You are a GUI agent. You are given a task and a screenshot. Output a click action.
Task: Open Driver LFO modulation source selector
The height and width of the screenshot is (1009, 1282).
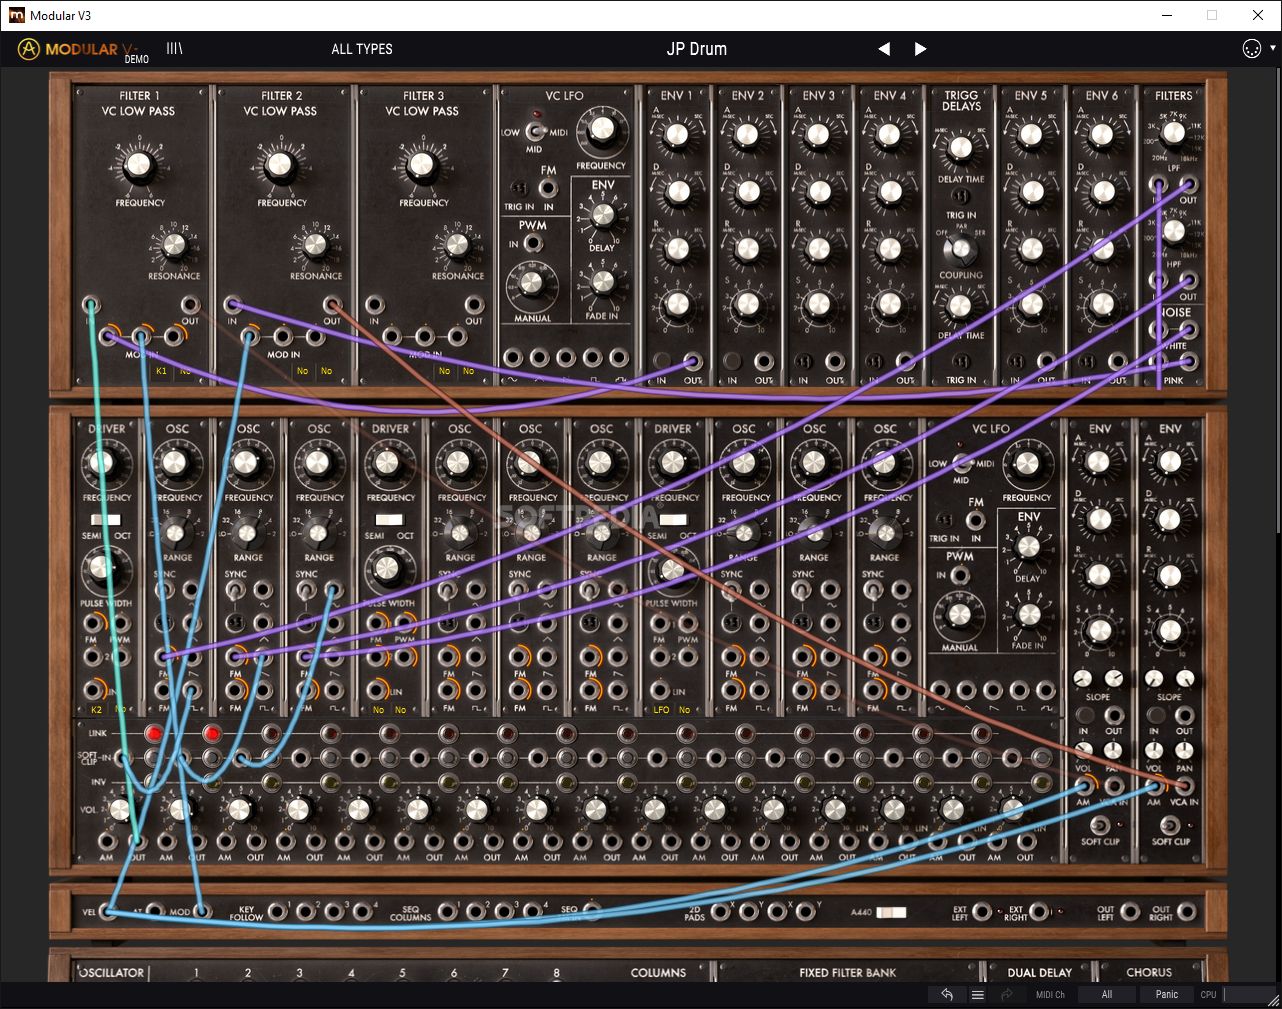pyautogui.click(x=662, y=710)
